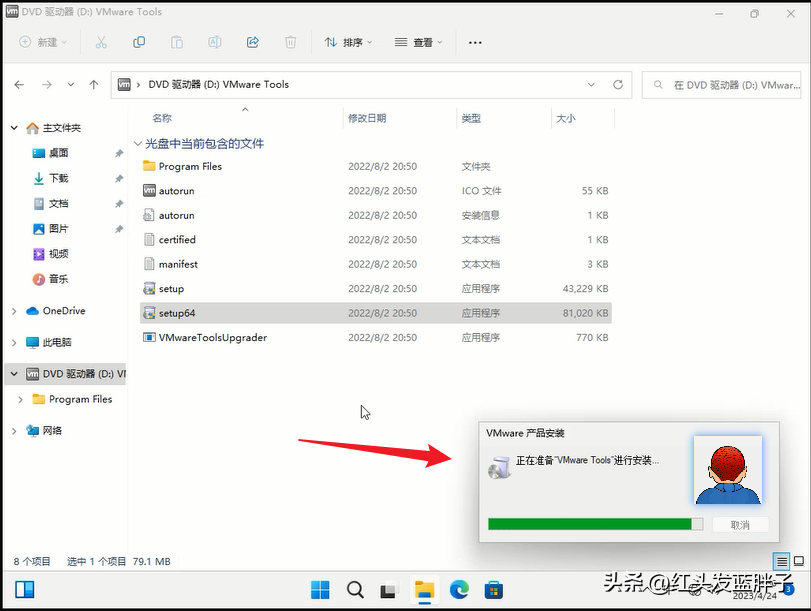
Task: Refresh the current folder view
Action: click(x=618, y=84)
